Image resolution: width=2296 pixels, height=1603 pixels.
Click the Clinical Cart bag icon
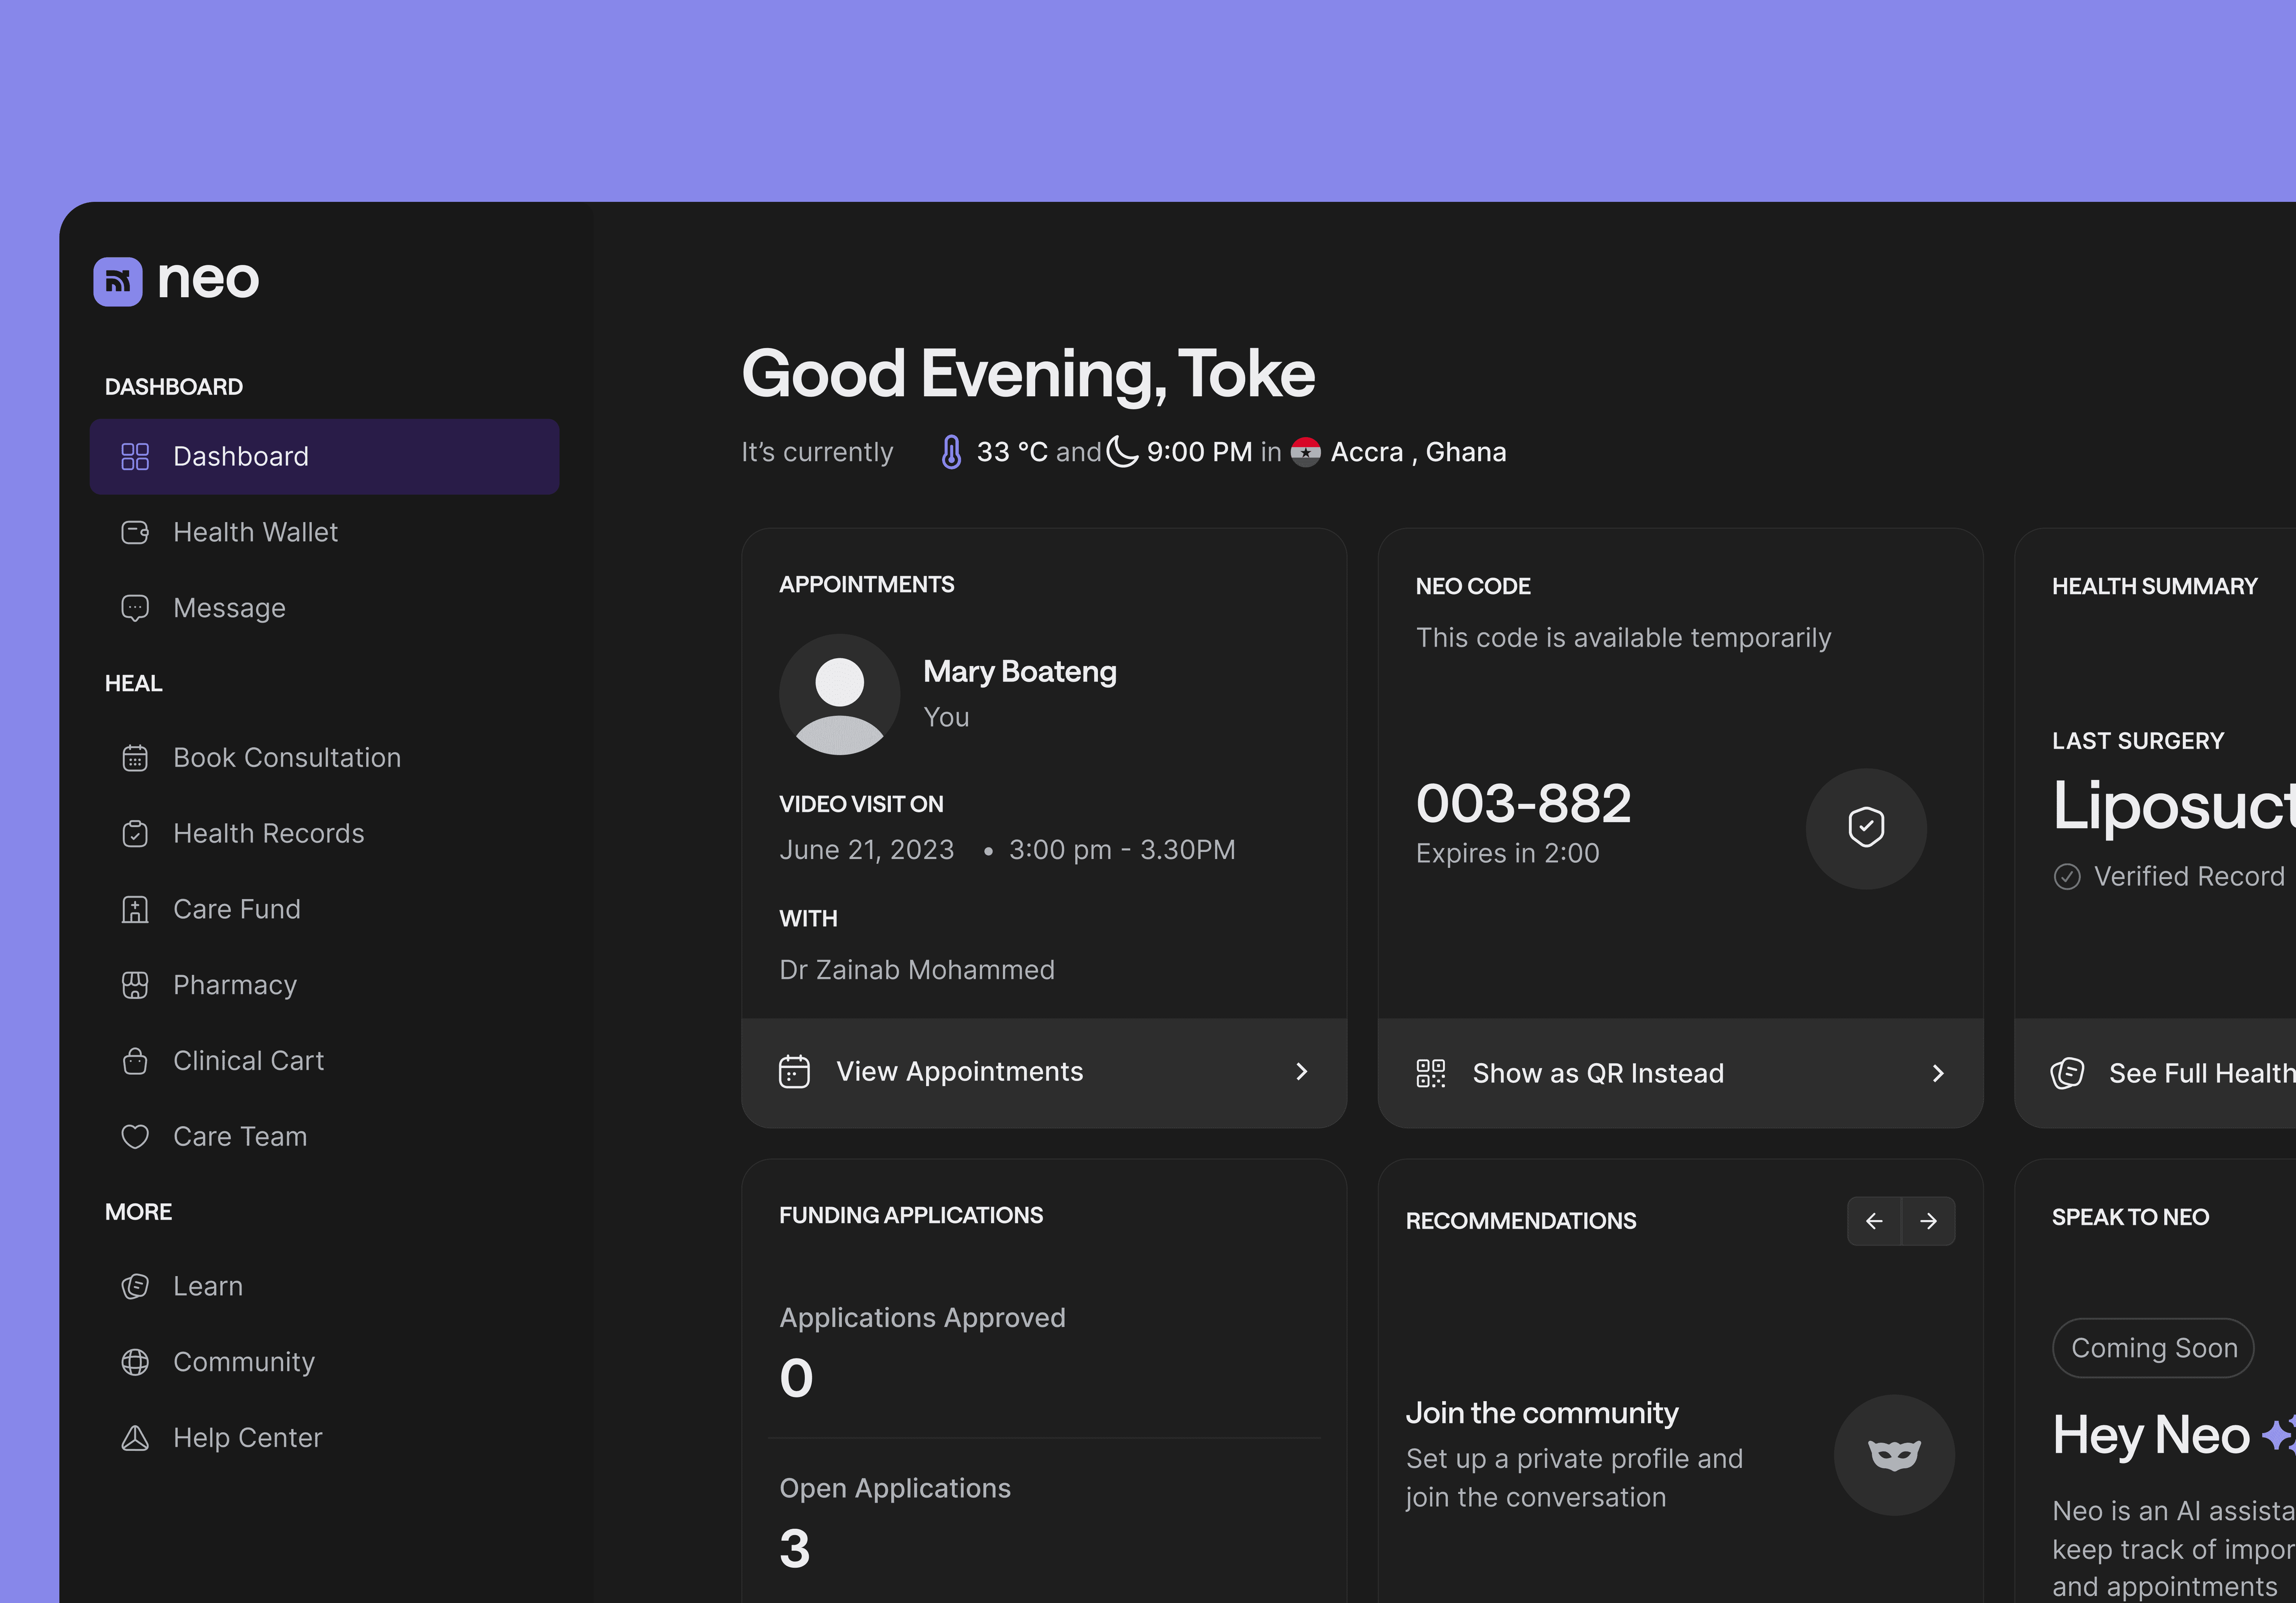click(135, 1061)
